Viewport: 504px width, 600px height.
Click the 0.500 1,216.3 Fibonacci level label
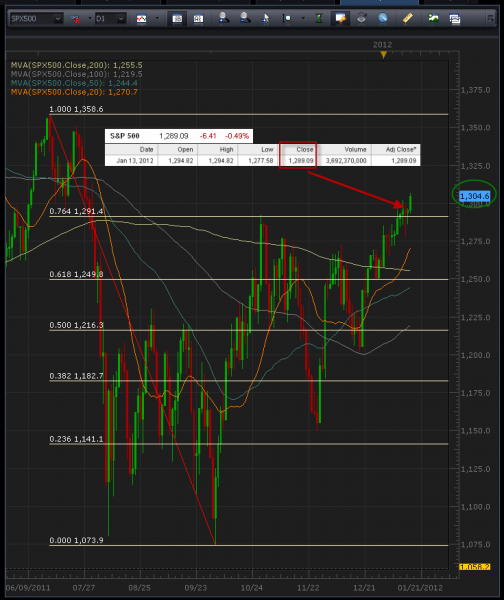[76, 325]
